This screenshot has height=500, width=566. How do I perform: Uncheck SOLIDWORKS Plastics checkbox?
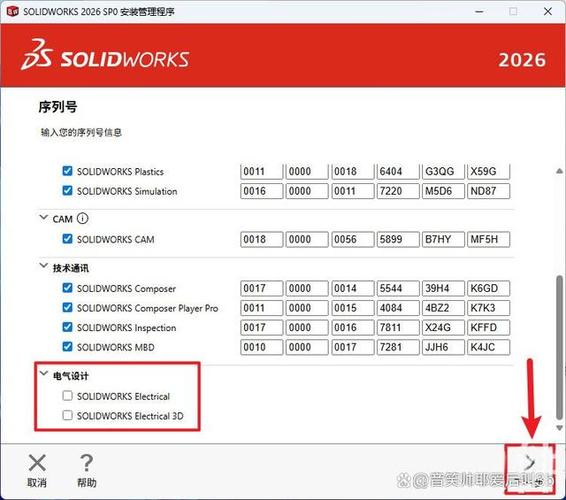pos(67,171)
